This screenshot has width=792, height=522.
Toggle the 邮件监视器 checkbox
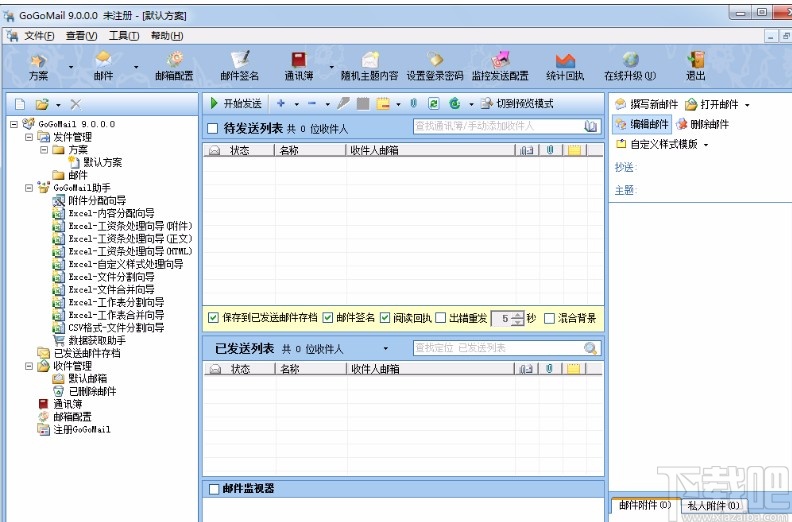[x=214, y=489]
